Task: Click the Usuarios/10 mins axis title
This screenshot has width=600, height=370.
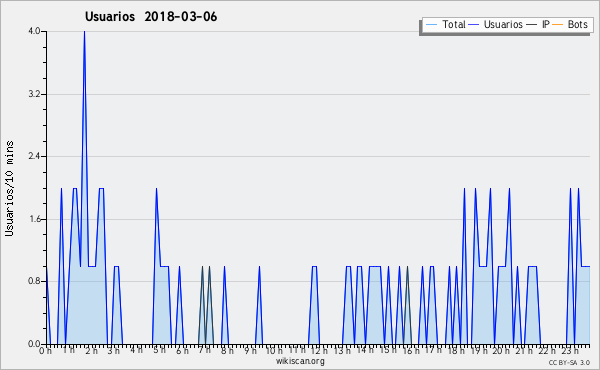Action: (x=9, y=189)
